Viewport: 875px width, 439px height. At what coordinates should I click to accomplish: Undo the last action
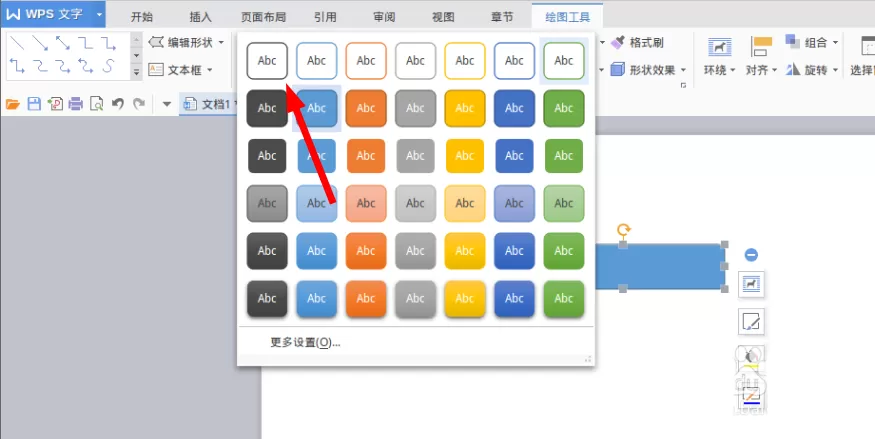coord(118,104)
